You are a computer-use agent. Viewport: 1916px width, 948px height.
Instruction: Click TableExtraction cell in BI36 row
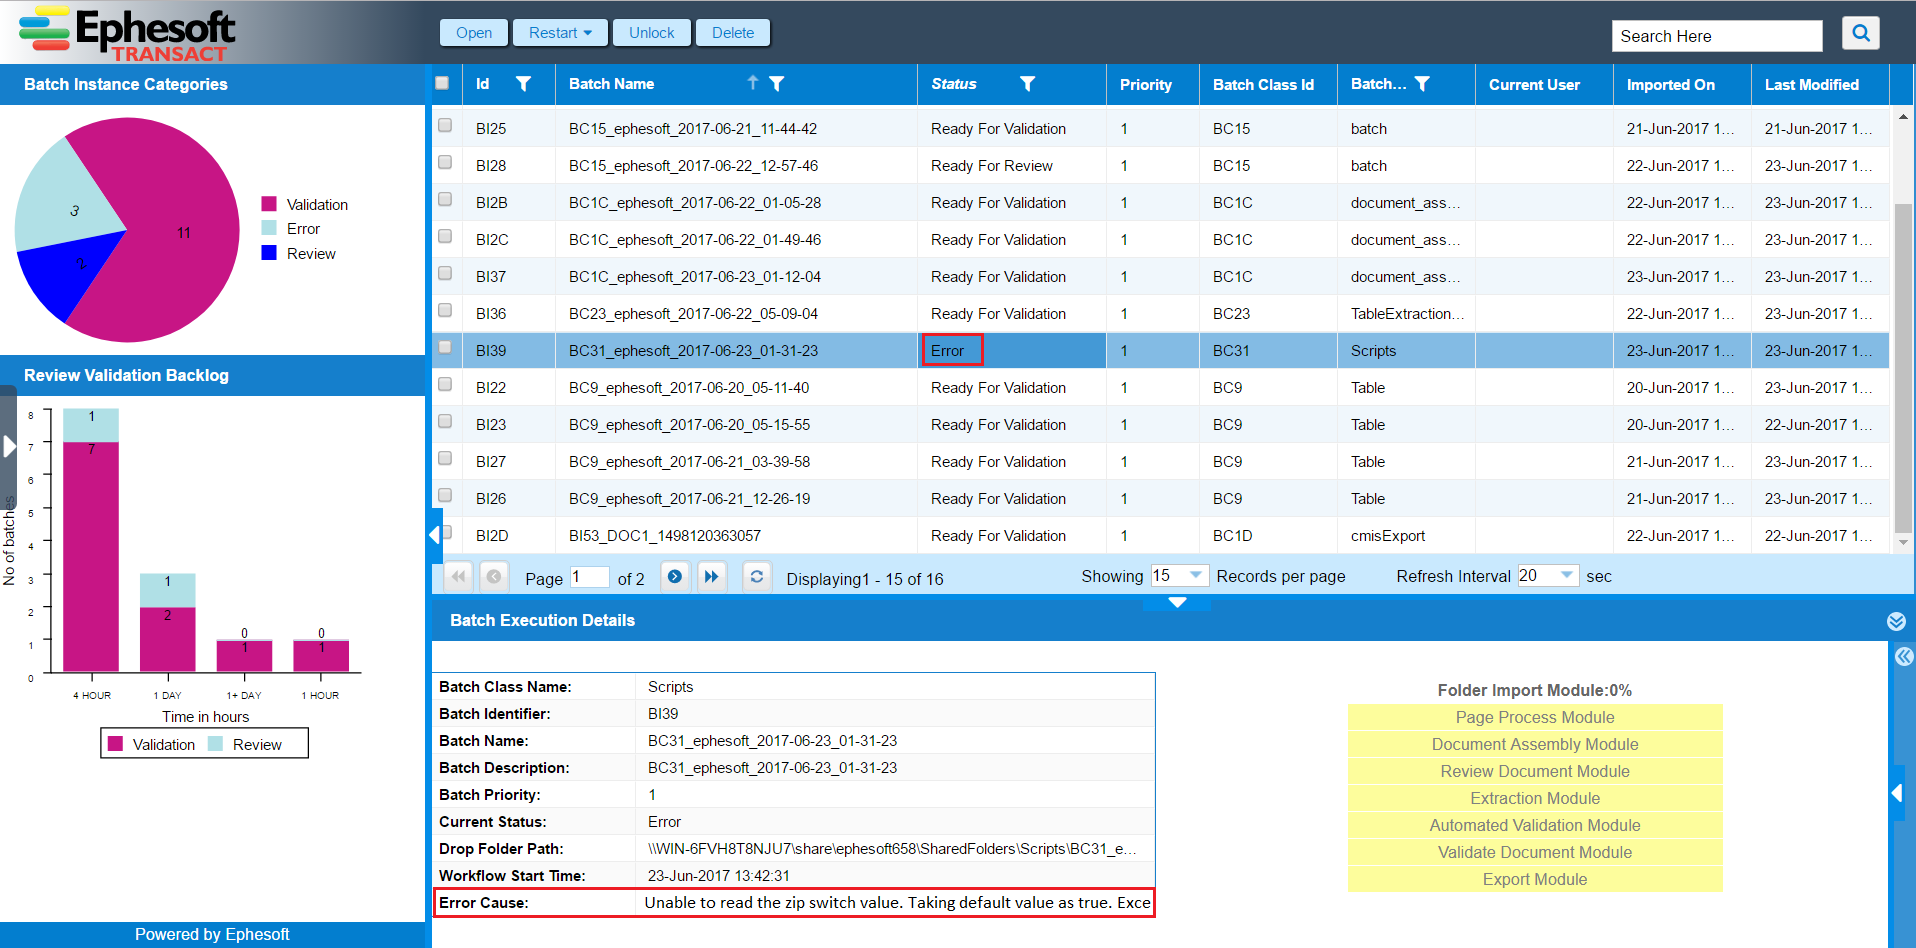[1407, 314]
